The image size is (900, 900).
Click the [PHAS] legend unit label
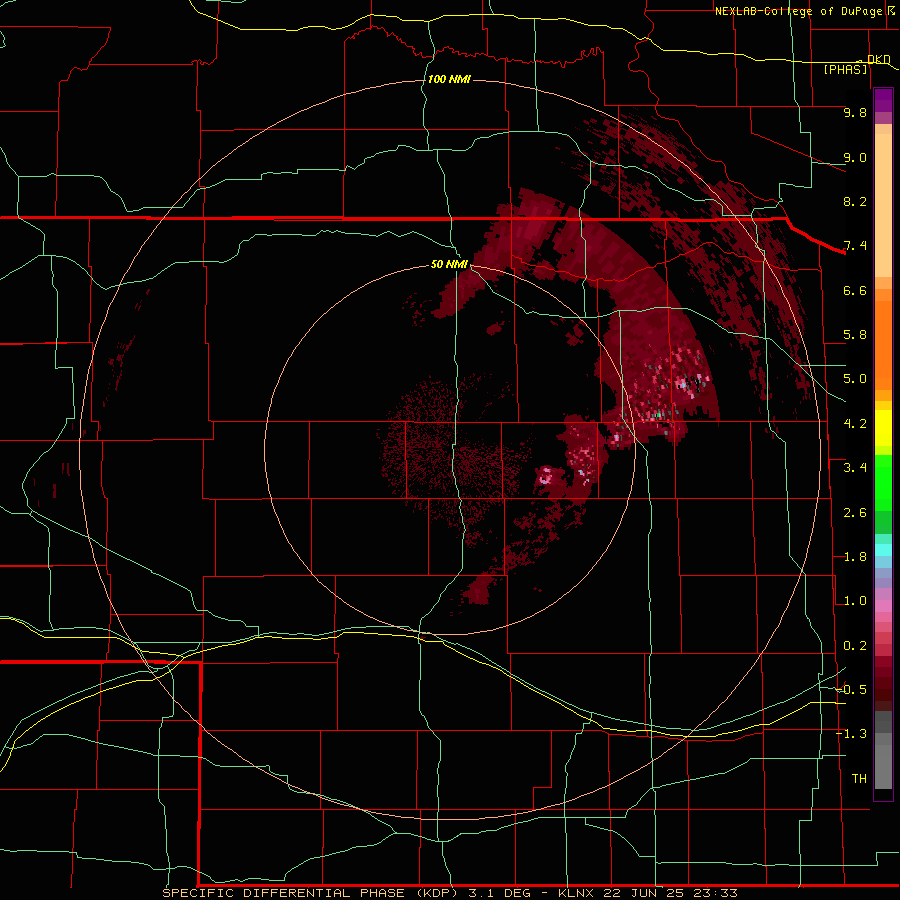(x=845, y=69)
